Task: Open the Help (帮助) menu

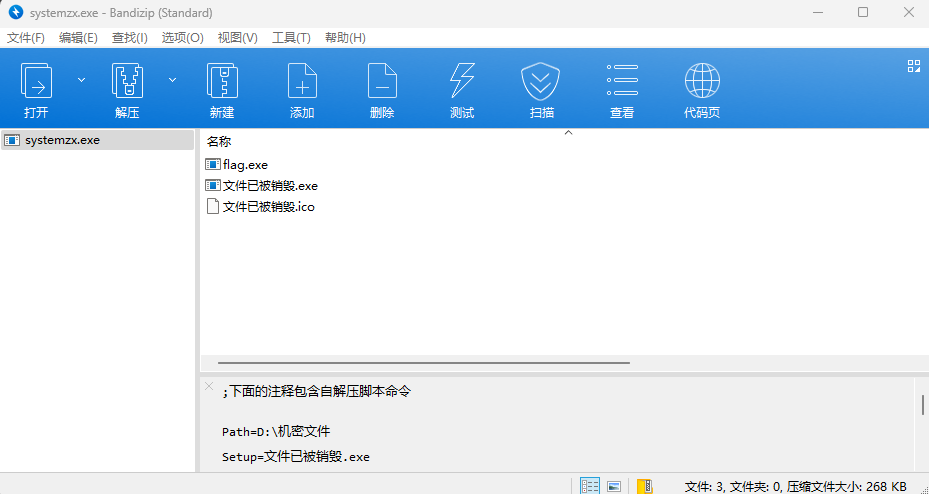Action: 345,38
